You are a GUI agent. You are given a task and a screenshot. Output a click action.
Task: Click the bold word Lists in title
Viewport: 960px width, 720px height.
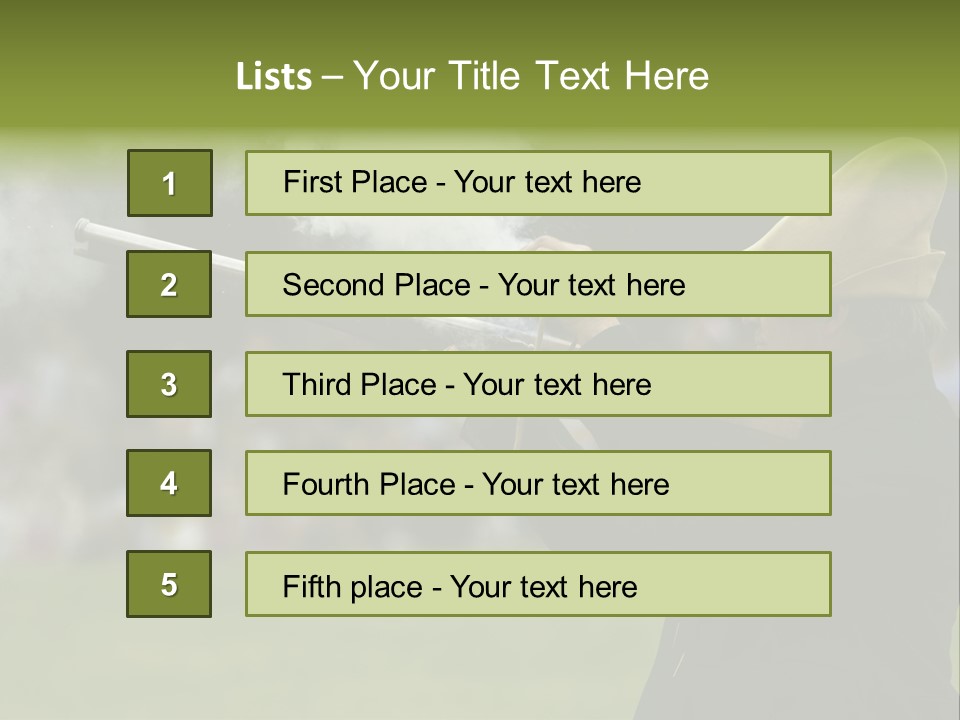tap(274, 77)
